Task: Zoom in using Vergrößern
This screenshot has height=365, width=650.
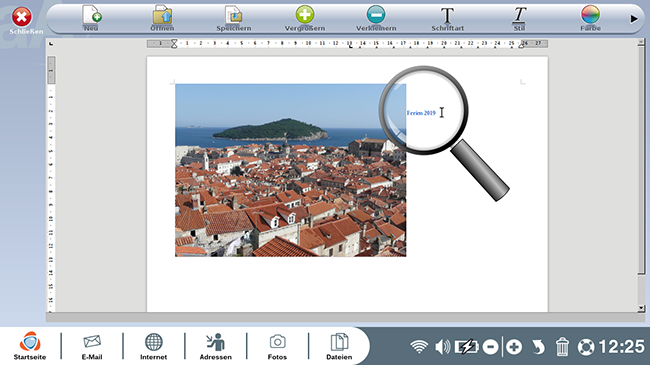Action: [305, 19]
